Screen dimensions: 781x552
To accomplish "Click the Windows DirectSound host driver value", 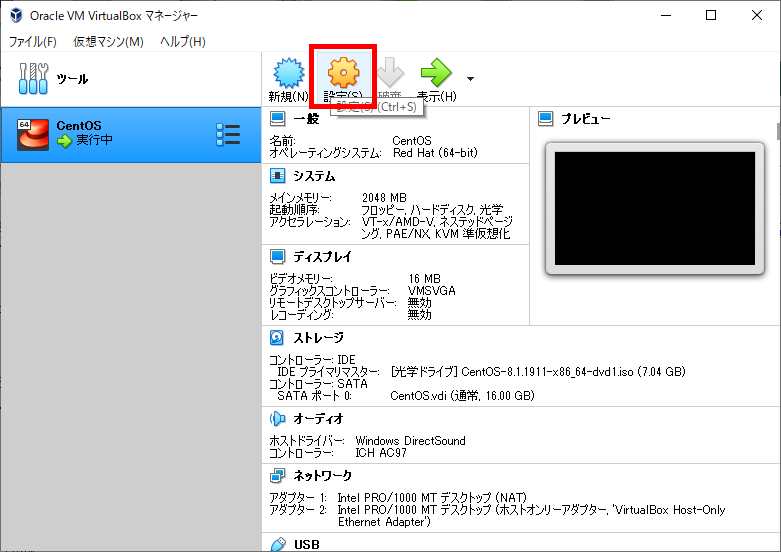I will coord(410,441).
